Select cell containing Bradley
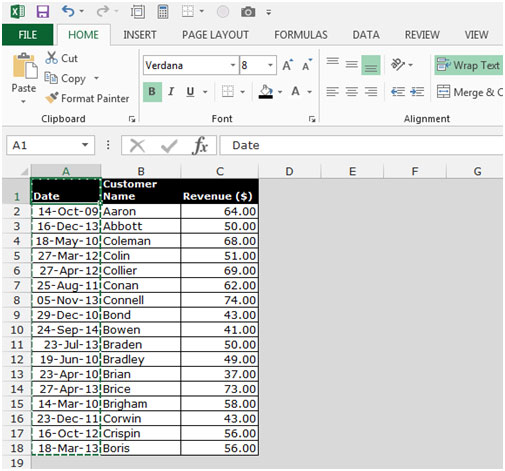Viewport: 505px width, 471px height. [140, 359]
